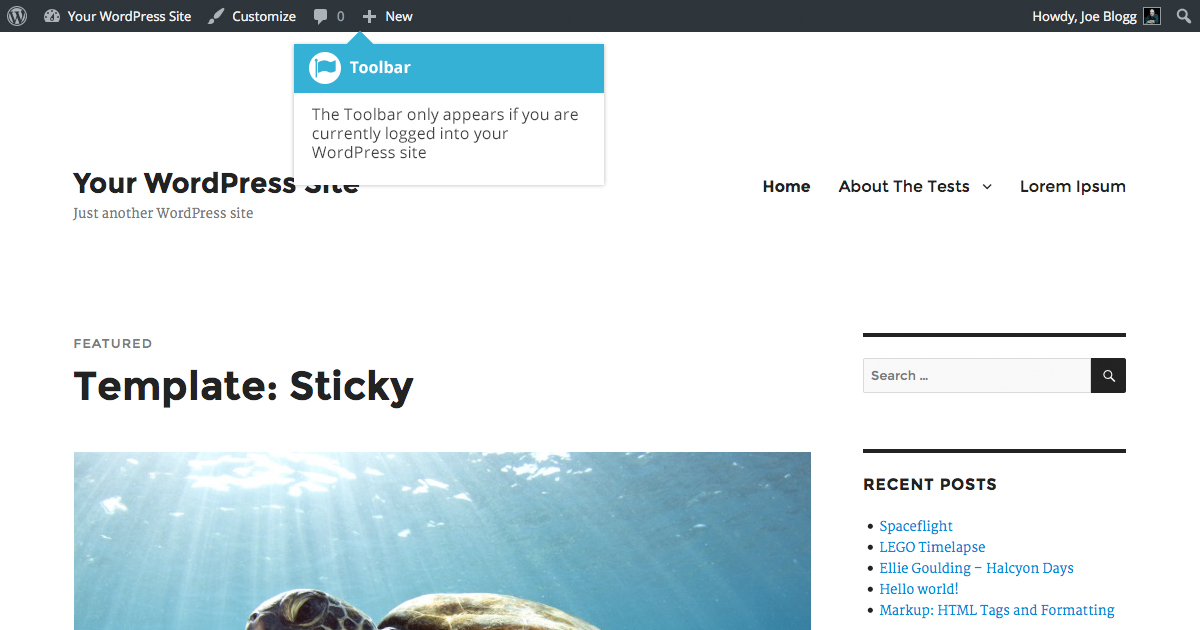Click the flag icon in Toolbar tooltip

325,68
